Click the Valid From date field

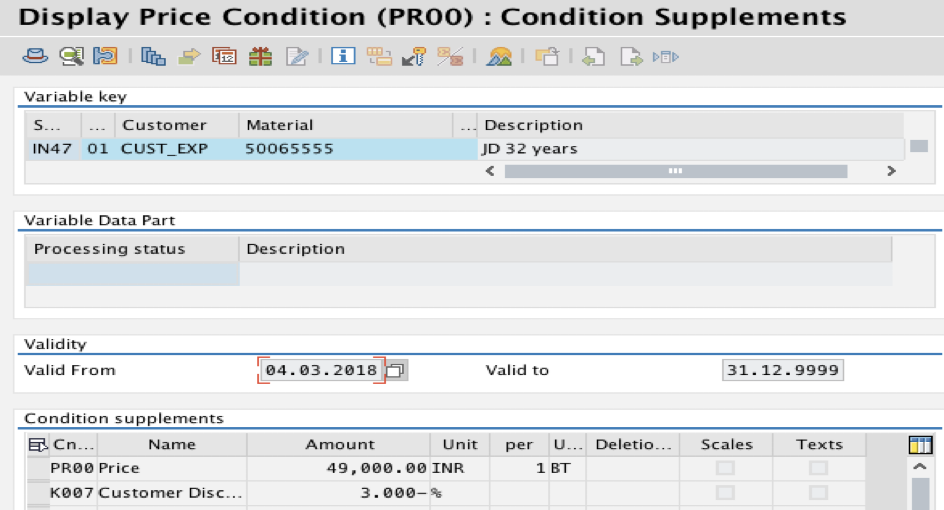pos(321,370)
